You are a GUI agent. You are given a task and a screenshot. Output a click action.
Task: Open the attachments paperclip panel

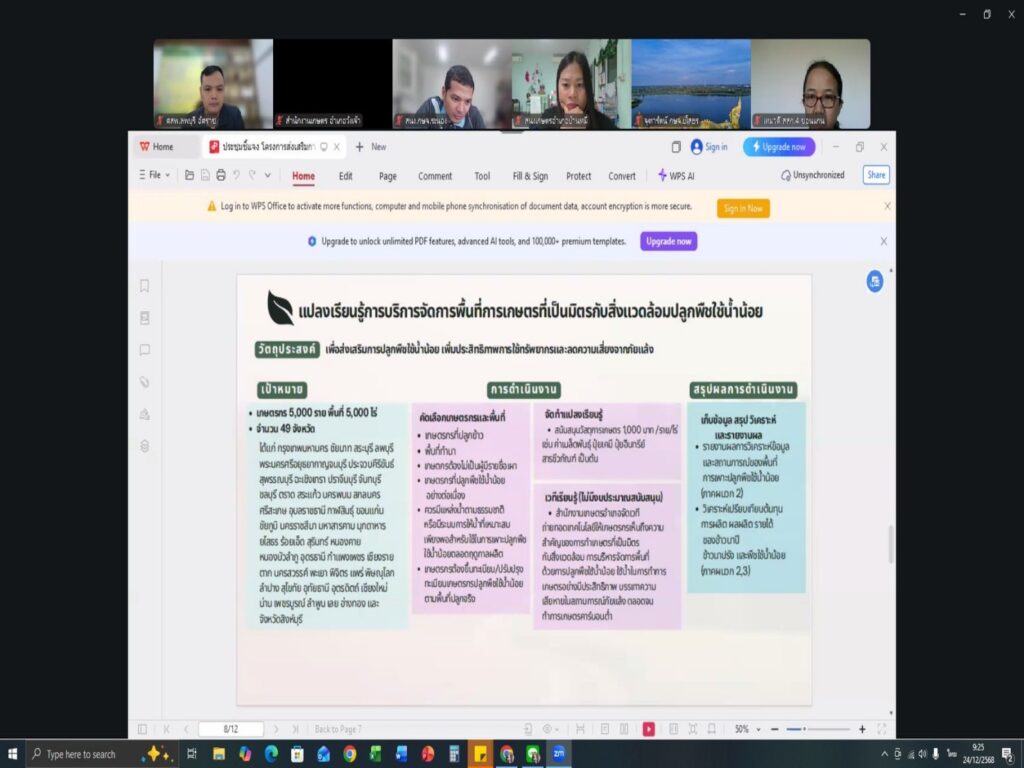[x=144, y=382]
